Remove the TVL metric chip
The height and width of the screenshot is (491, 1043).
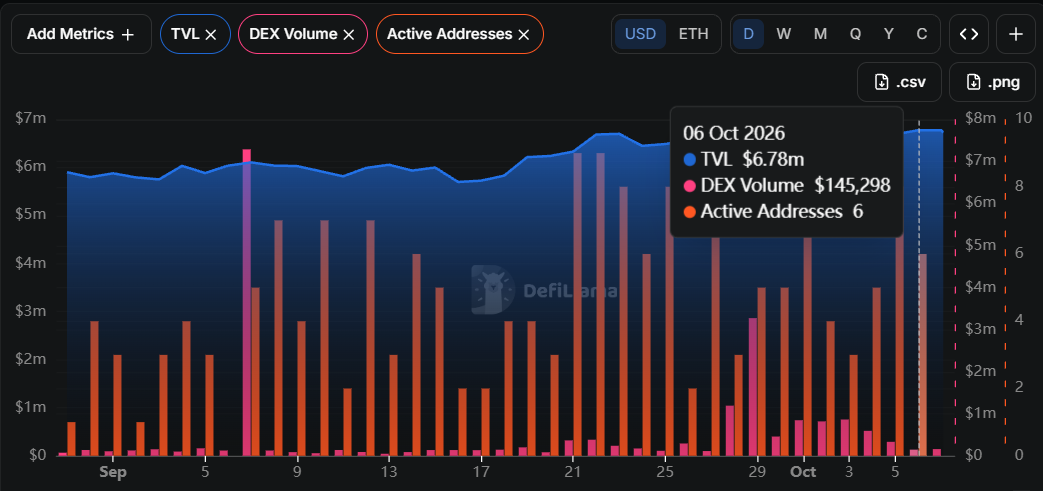click(211, 35)
